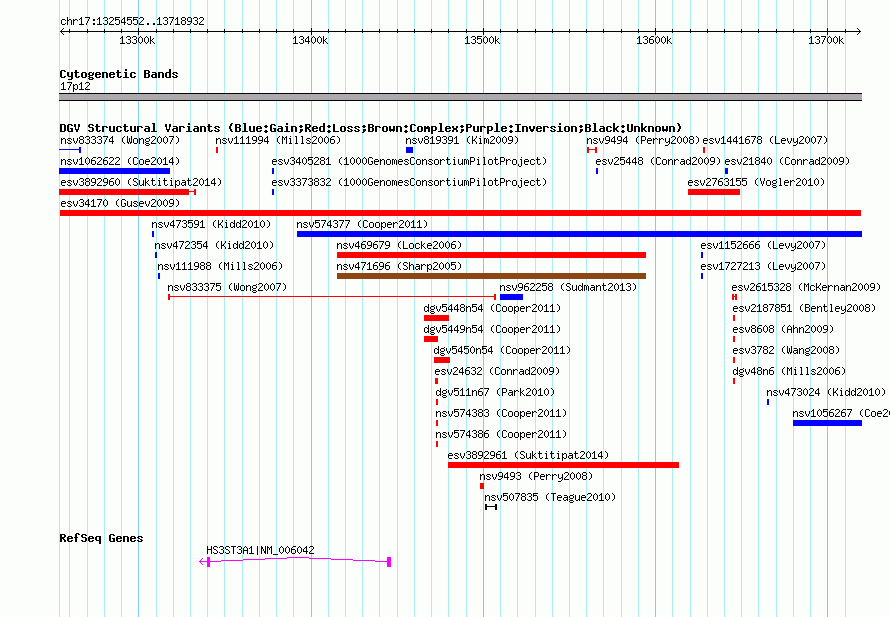Open nsv111994 (Mills2006) label
Viewport: 890px width, 617px height.
pos(278,140)
